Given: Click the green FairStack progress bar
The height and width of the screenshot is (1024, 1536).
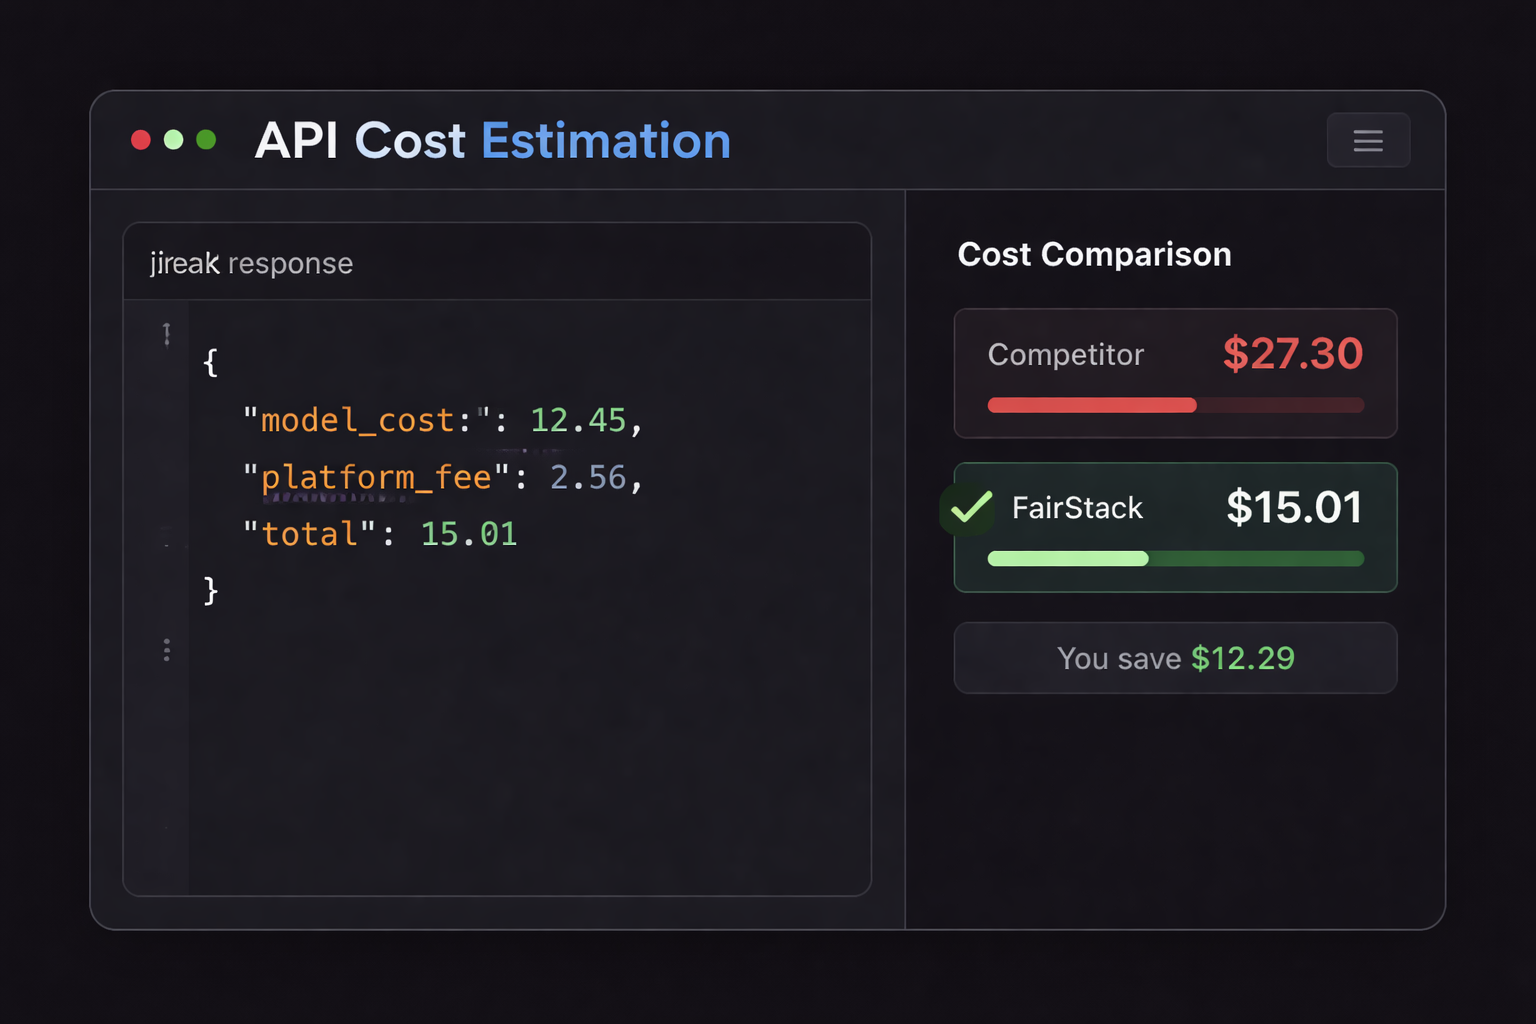Looking at the screenshot, I should (1175, 559).
